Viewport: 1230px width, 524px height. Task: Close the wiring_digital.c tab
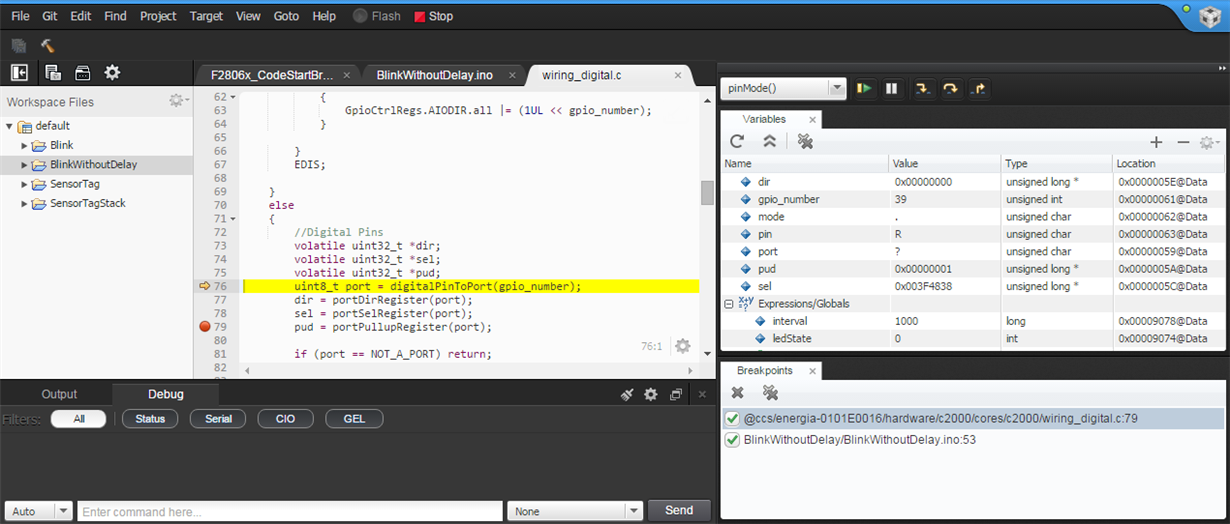680,75
